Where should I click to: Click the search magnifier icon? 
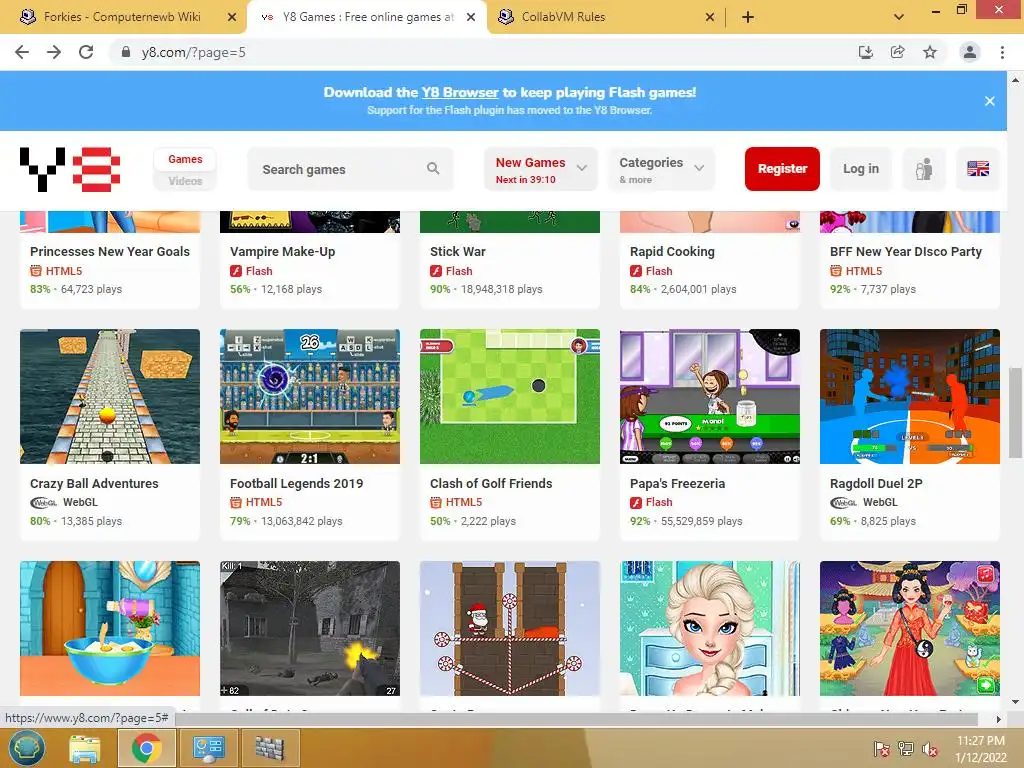click(433, 168)
